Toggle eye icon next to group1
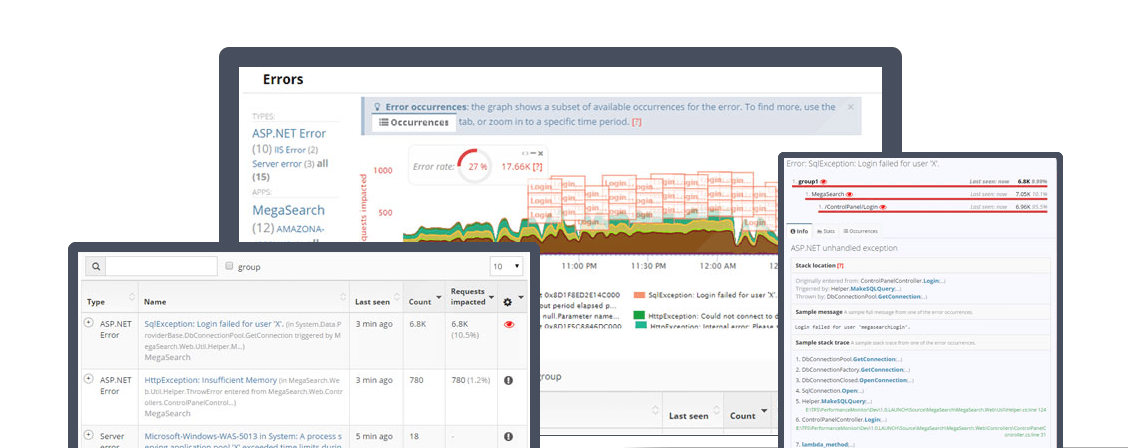This screenshot has height=448, width=1128. click(823, 182)
